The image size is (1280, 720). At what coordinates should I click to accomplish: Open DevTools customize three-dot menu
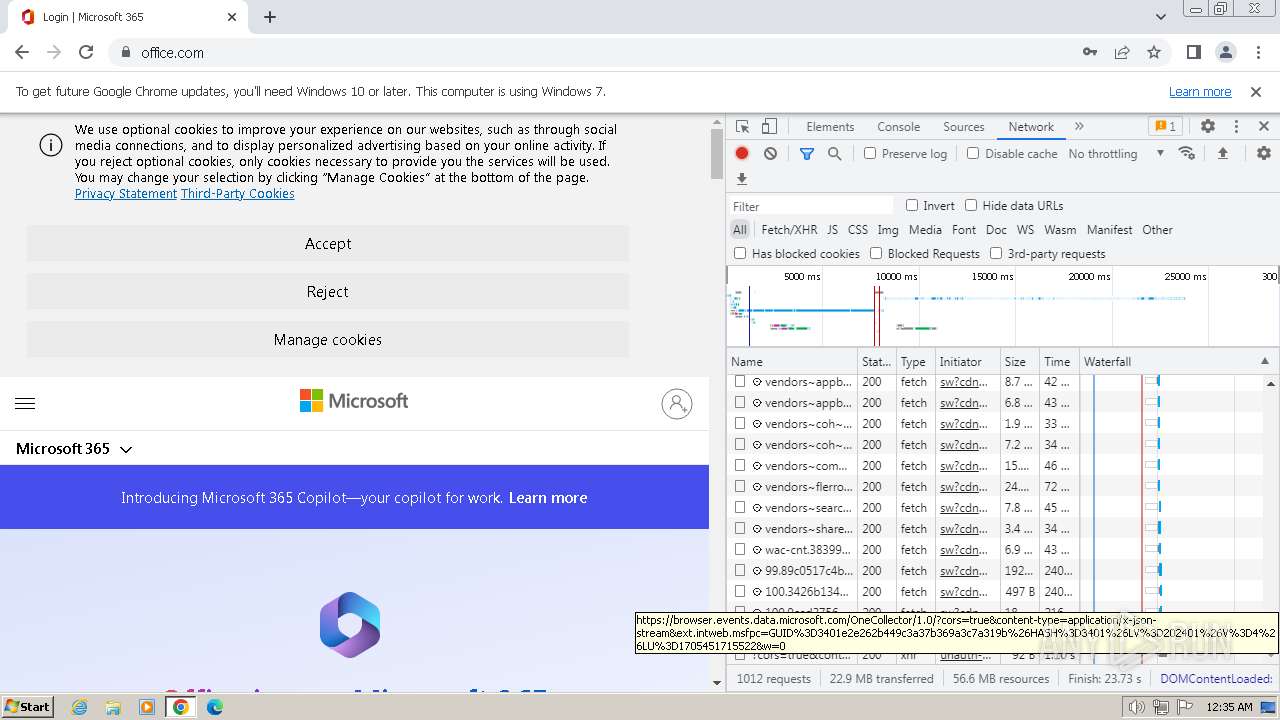tap(1236, 127)
